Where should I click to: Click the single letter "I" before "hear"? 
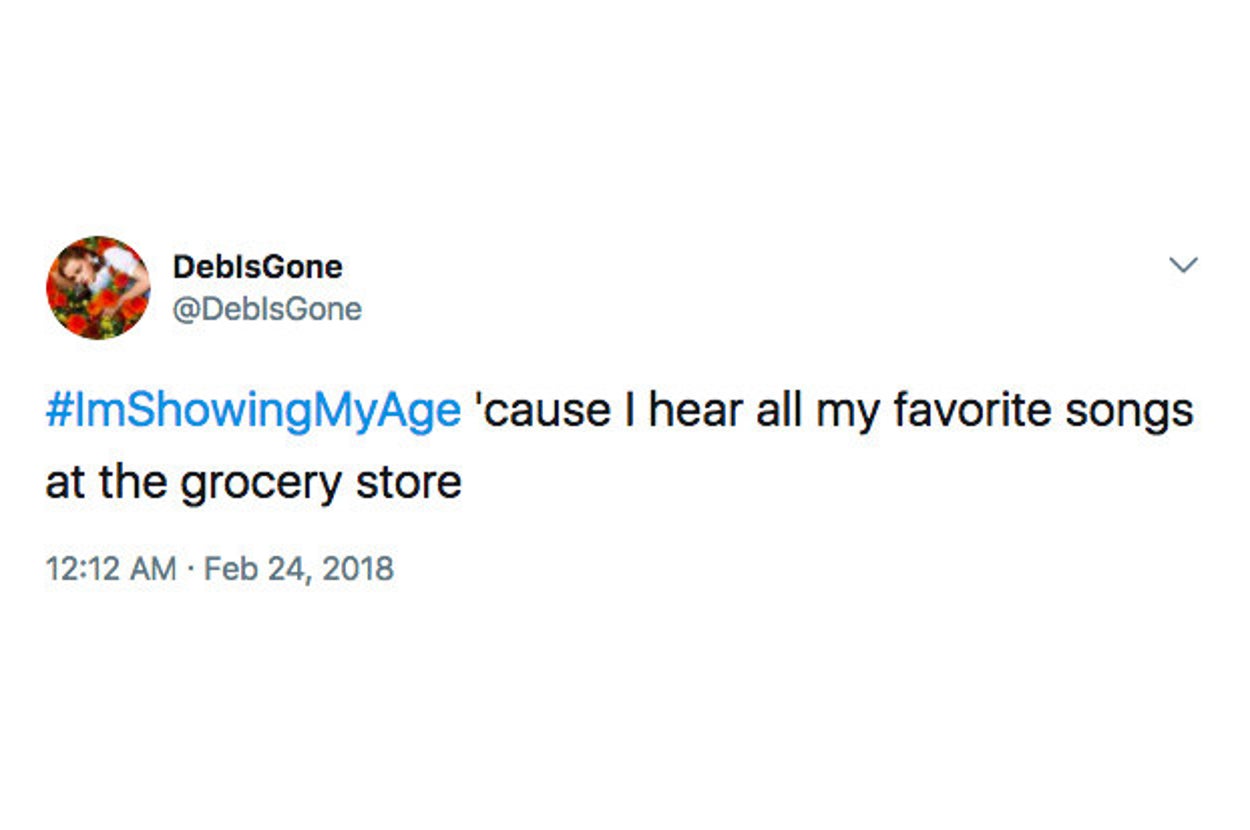[x=629, y=411]
